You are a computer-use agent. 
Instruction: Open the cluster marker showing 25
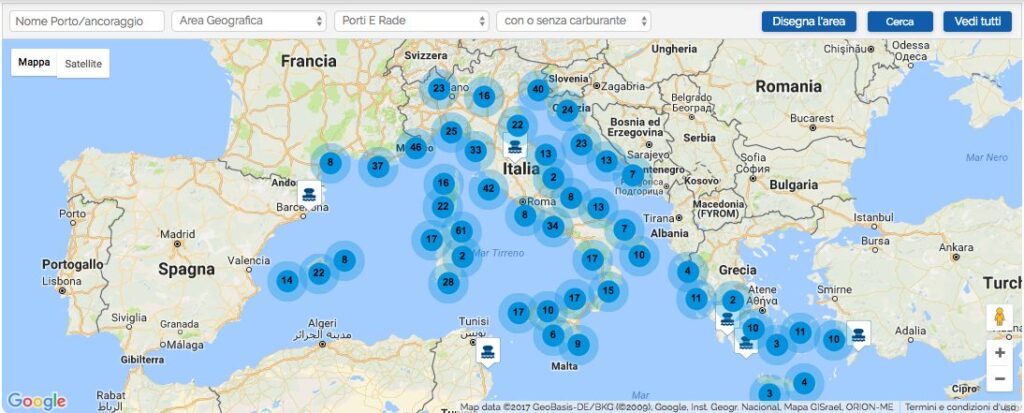point(451,132)
